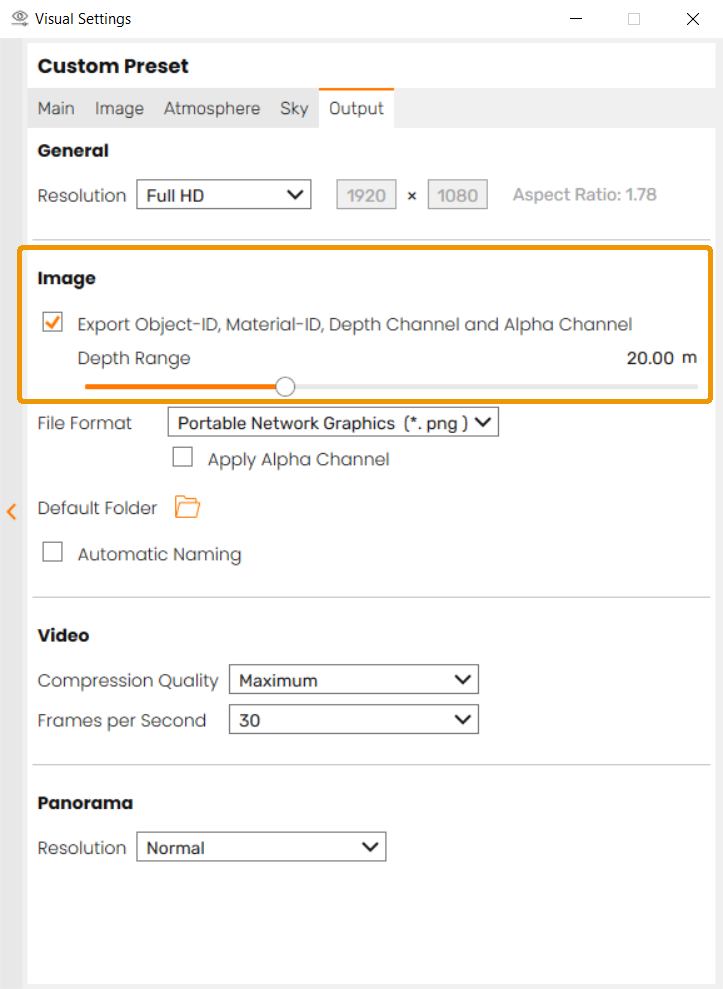Viewport: 723px width, 989px height.
Task: Tick the Automatic Naming checkbox
Action: click(x=53, y=552)
